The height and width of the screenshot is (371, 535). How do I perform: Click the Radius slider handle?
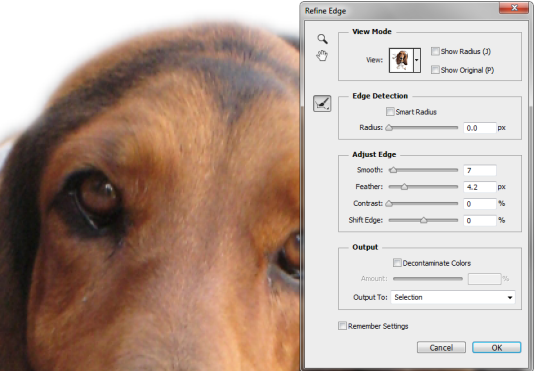point(389,128)
